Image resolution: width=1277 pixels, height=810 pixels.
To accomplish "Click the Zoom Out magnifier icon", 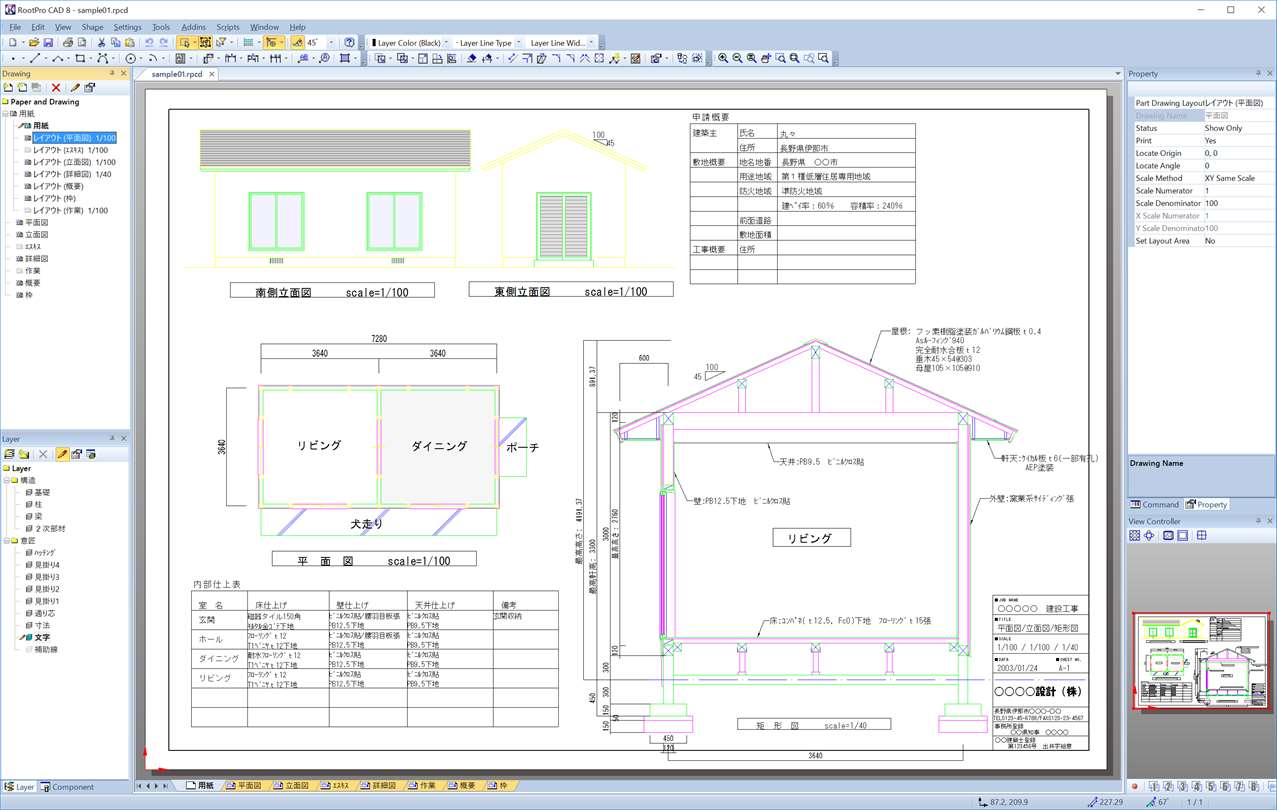I will click(x=737, y=59).
